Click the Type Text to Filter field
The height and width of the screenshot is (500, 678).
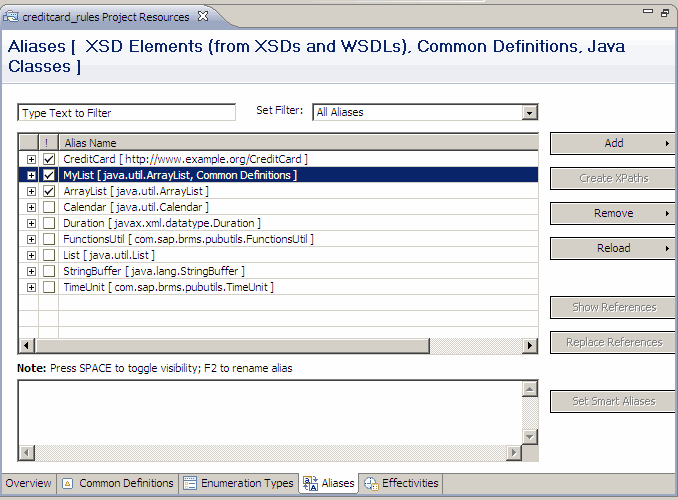click(x=127, y=113)
